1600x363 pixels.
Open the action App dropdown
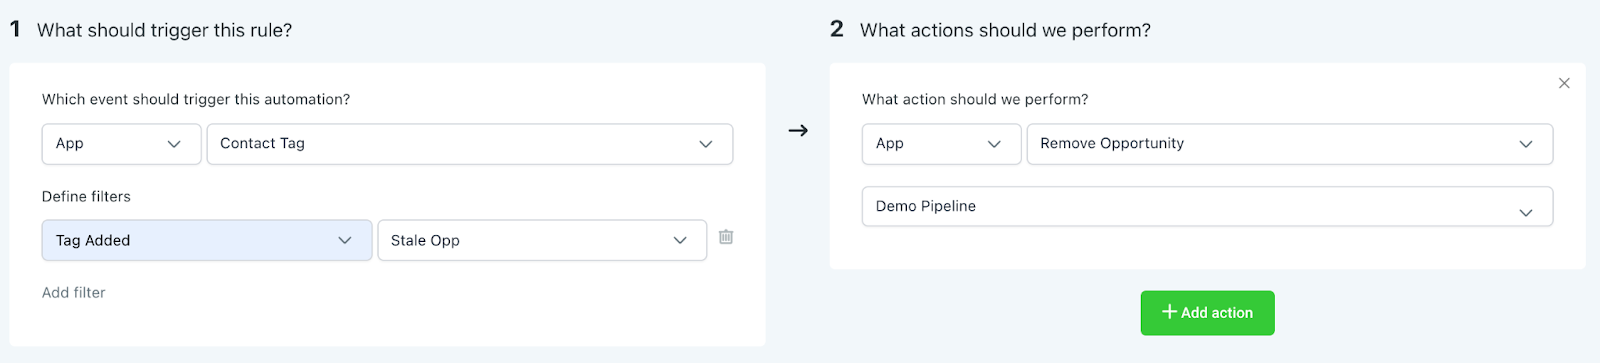(x=942, y=144)
